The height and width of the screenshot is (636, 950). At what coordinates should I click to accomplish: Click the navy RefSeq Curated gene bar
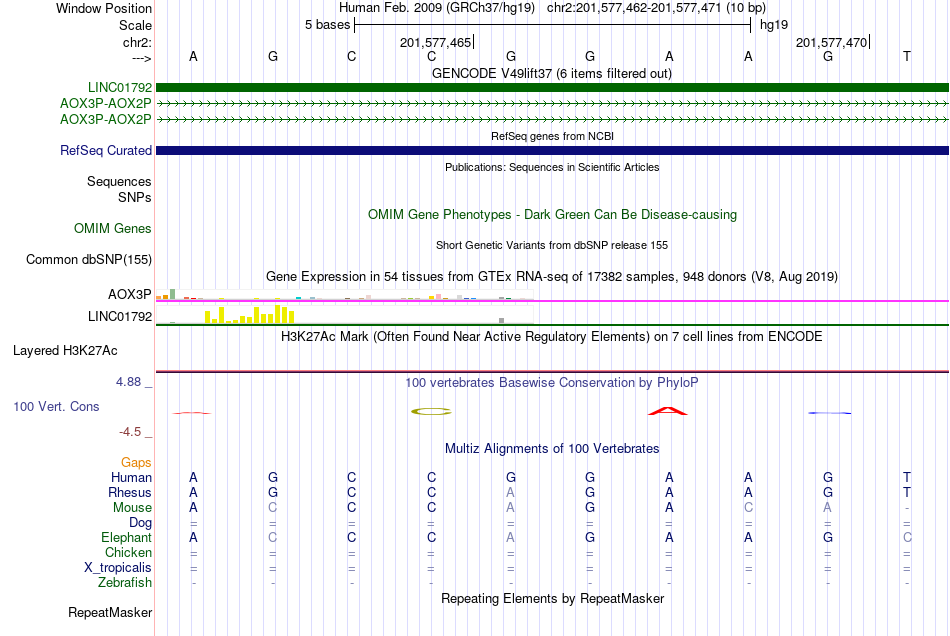[552, 150]
